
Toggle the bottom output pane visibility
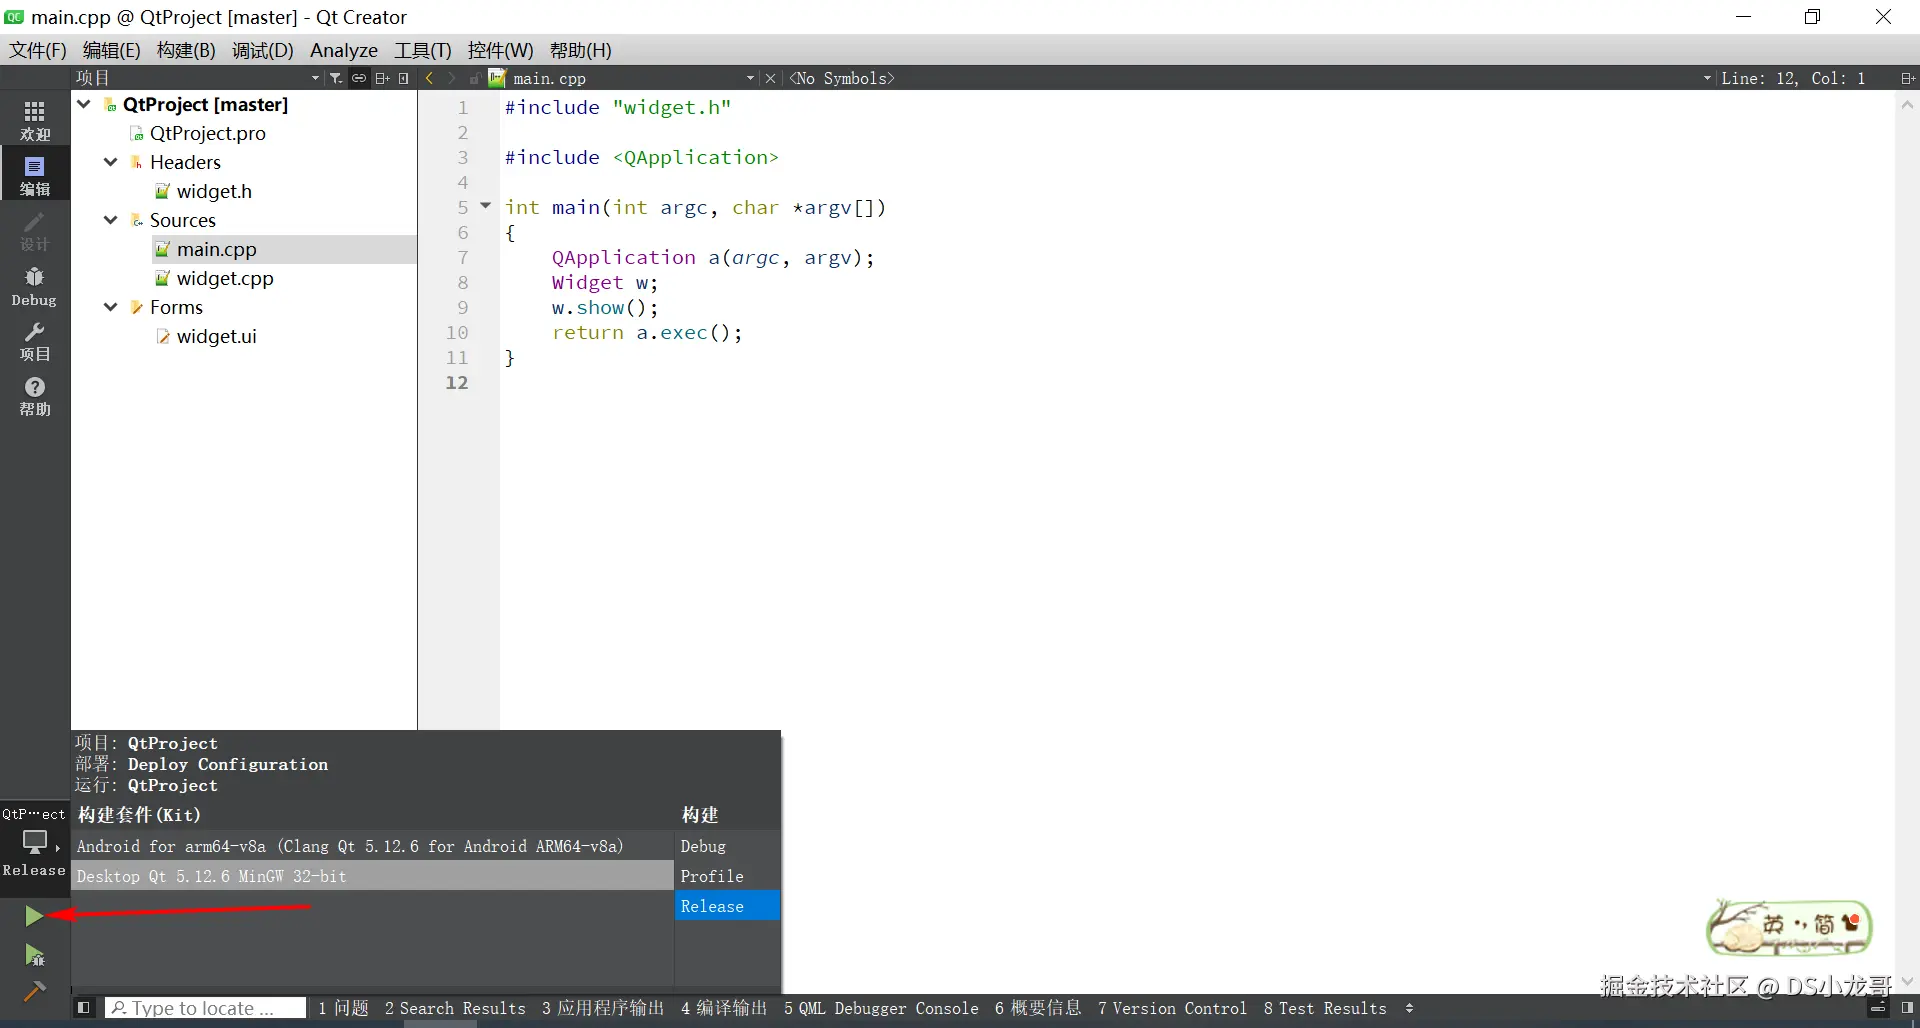pyautogui.click(x=1878, y=1008)
